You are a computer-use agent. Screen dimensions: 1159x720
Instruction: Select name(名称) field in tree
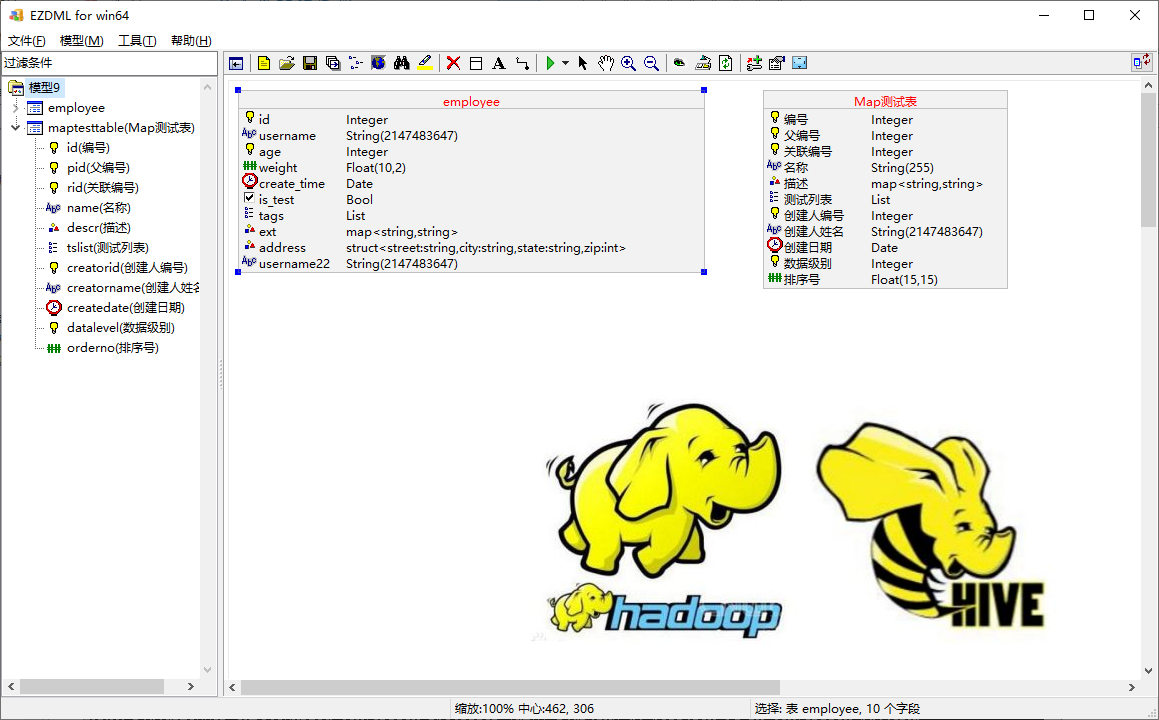[99, 208]
